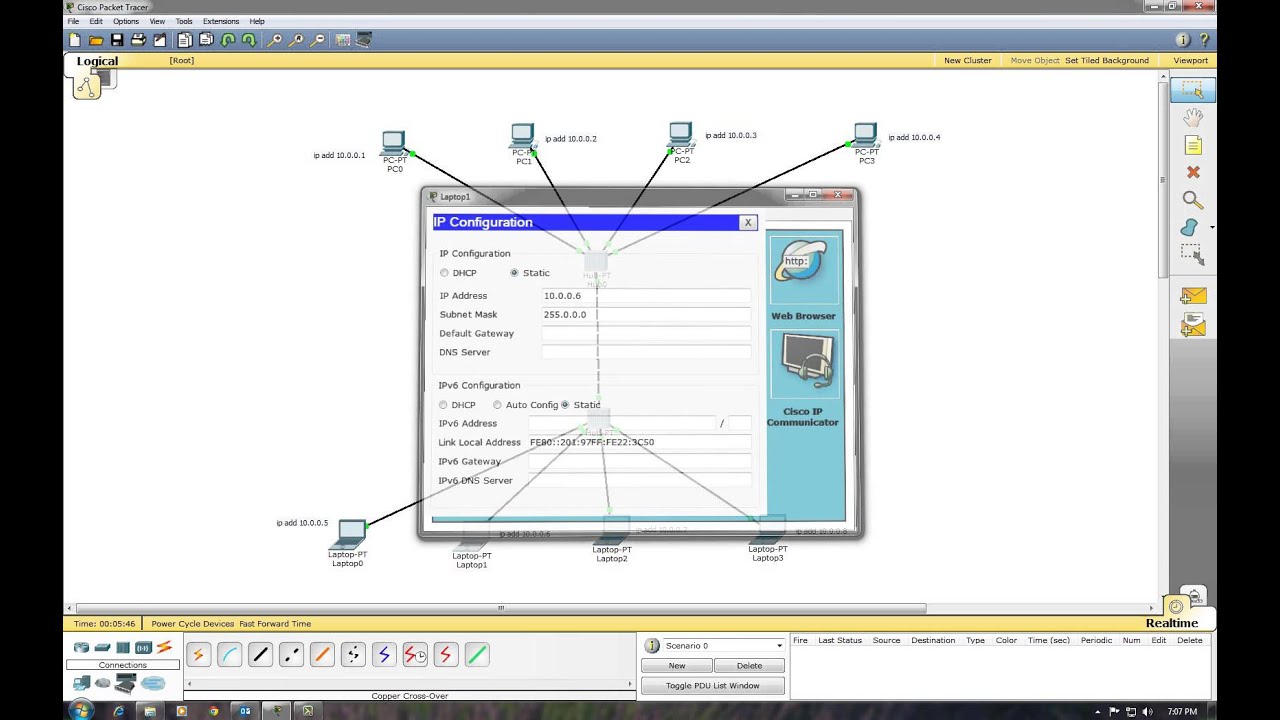Click the DNS Server input field
This screenshot has width=1280, height=720.
(x=646, y=353)
